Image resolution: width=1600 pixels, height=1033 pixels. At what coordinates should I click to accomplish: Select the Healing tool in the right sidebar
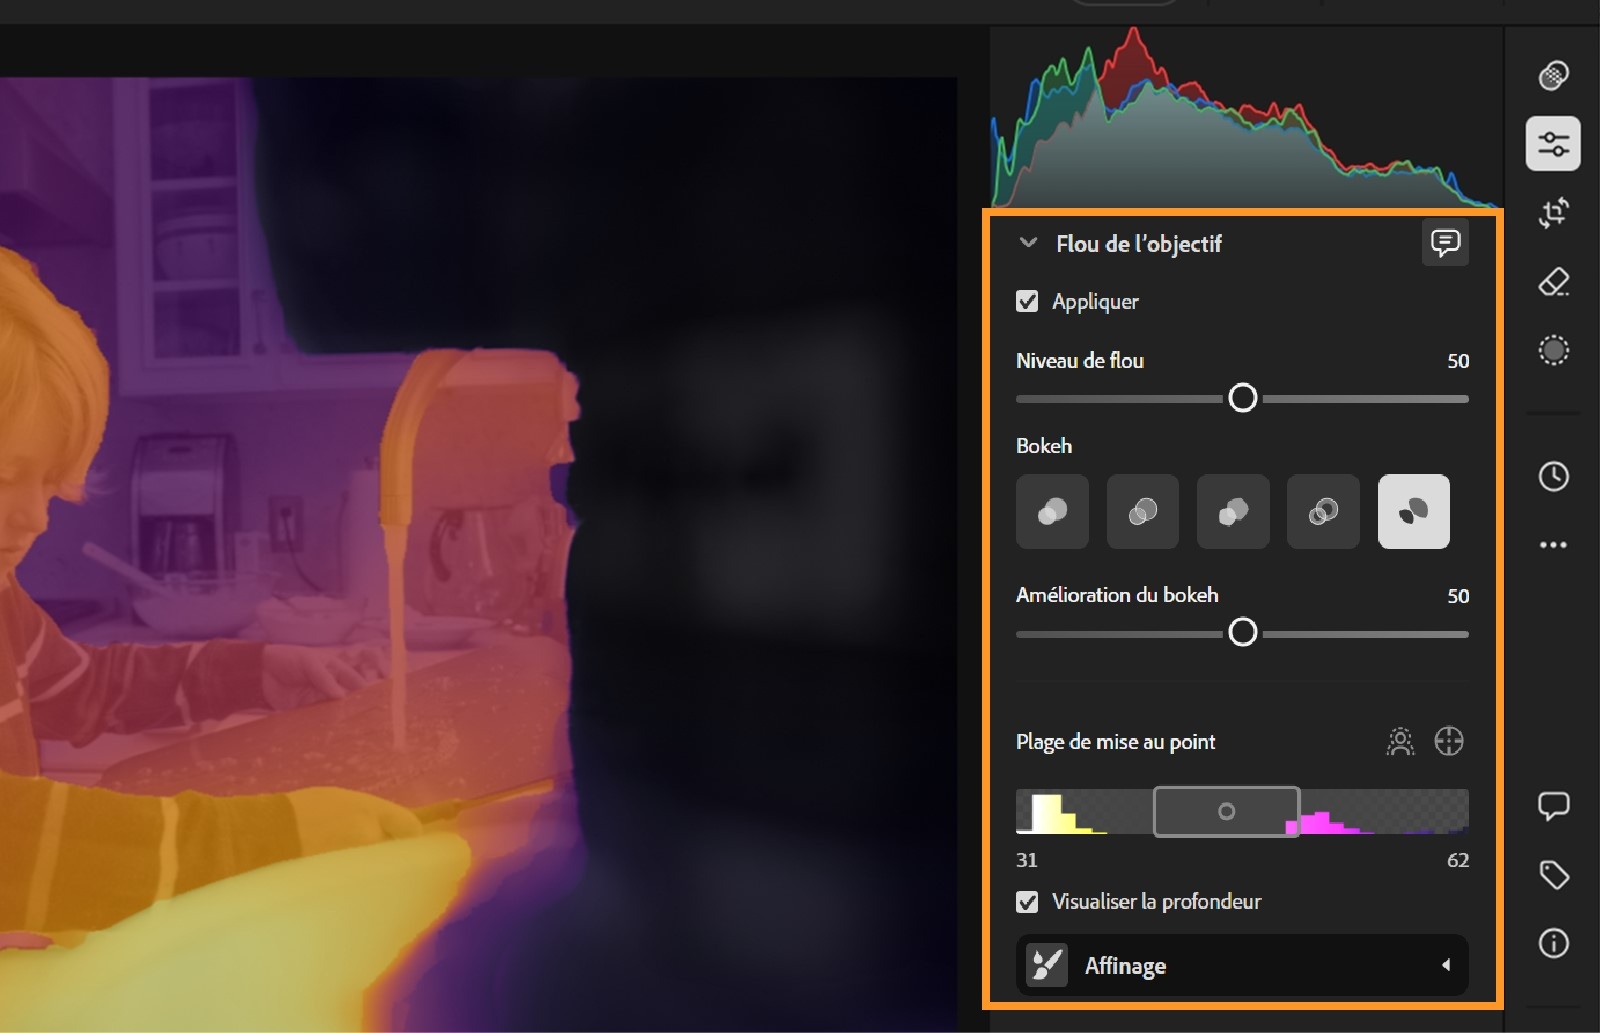click(x=1554, y=76)
